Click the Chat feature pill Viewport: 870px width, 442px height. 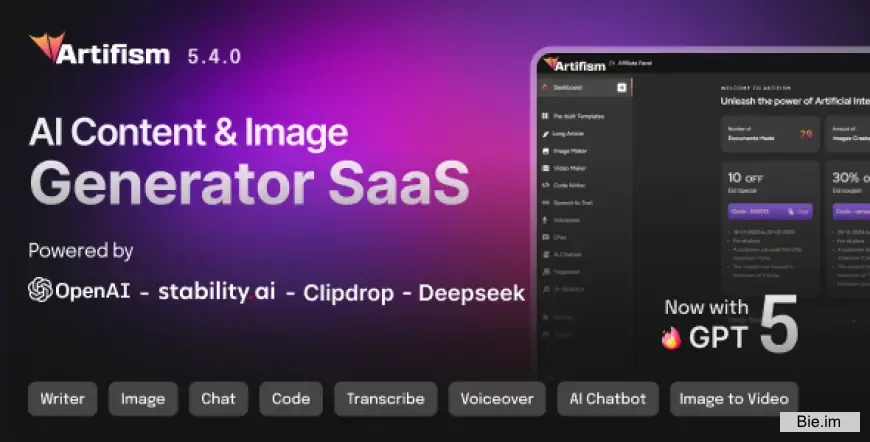pos(218,399)
